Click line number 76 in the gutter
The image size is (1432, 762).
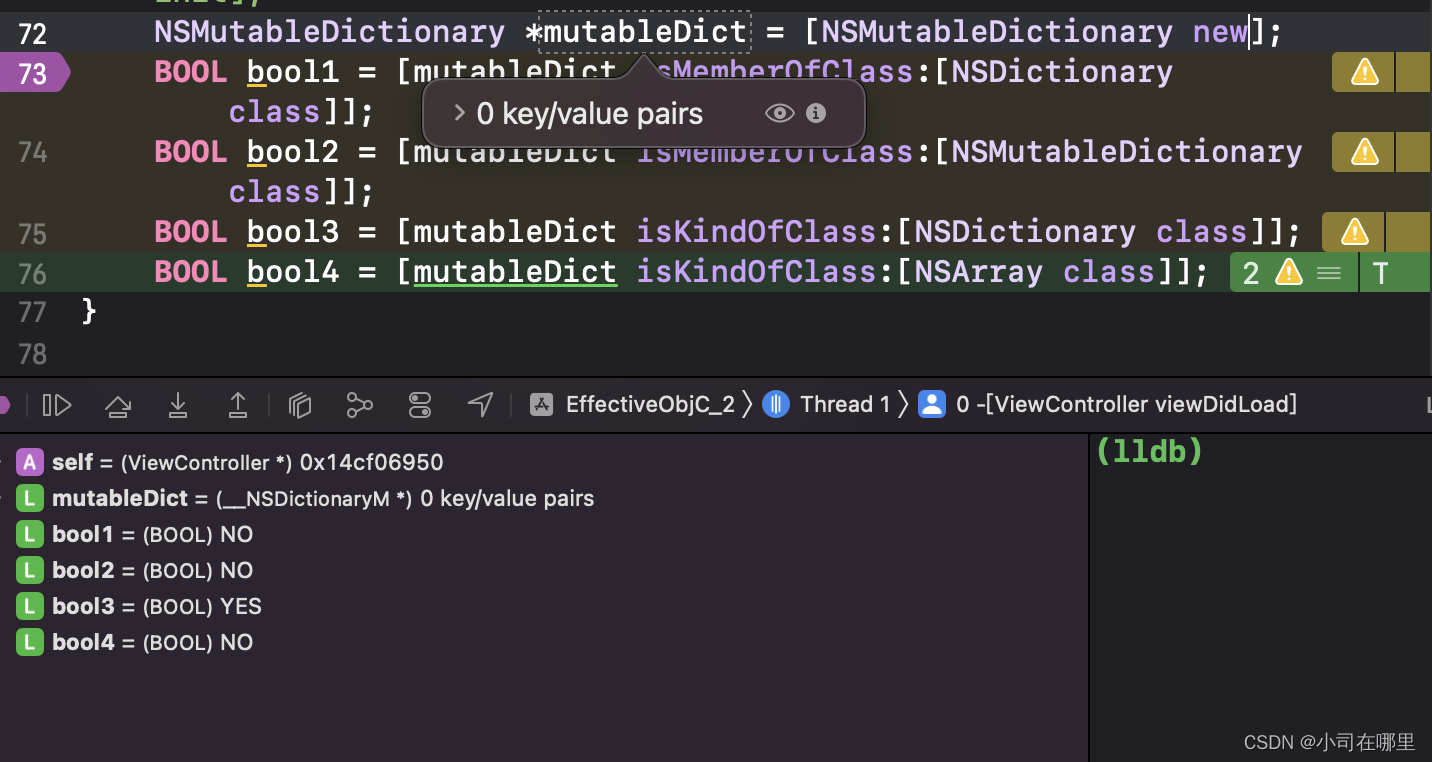tap(33, 273)
